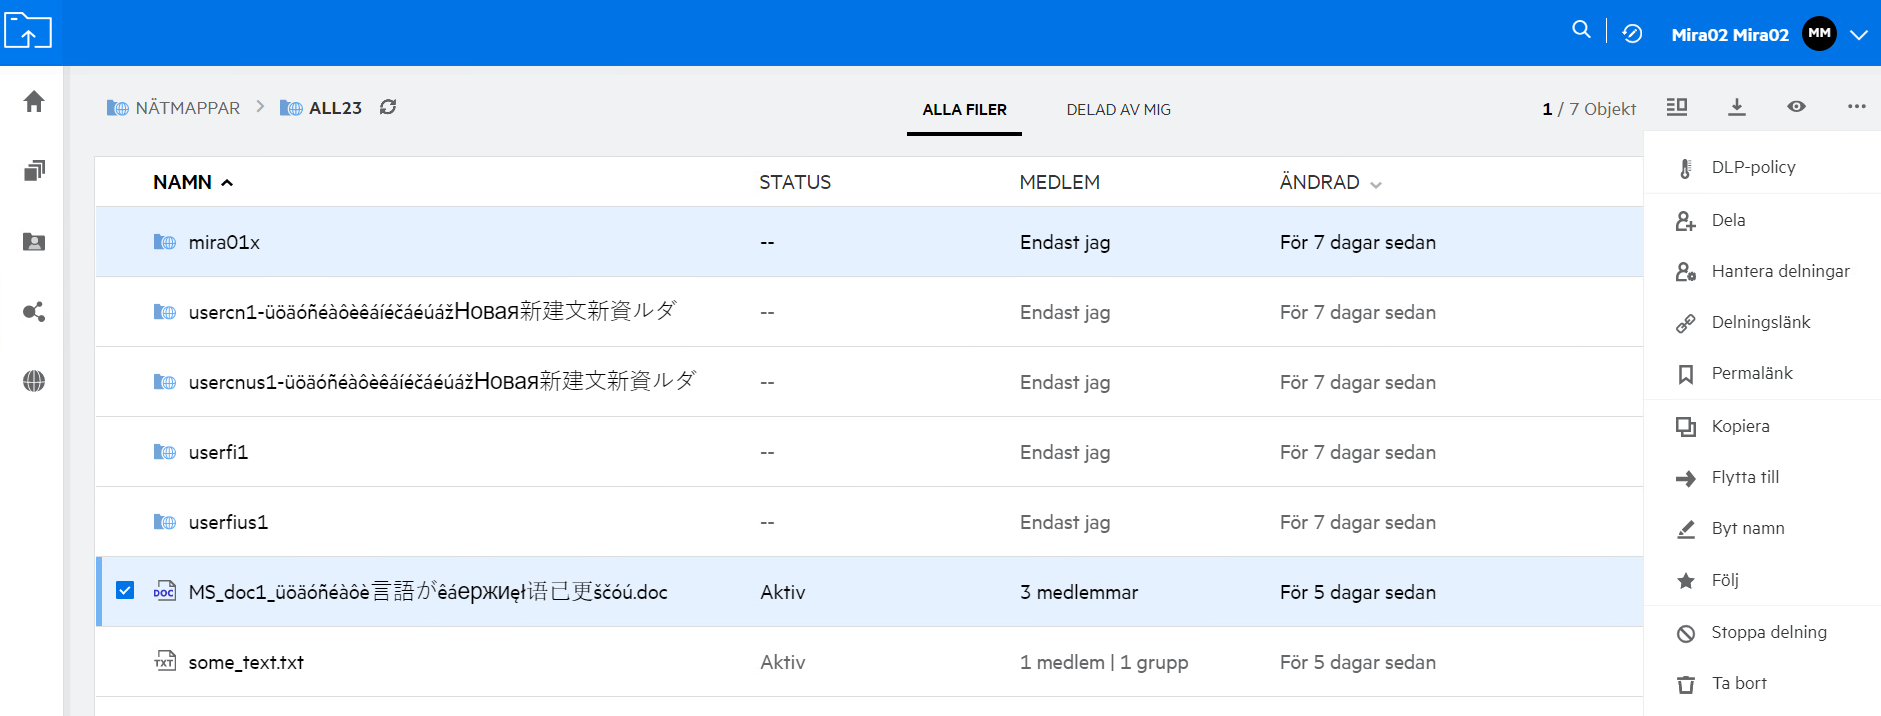The width and height of the screenshot is (1881, 716).
Task: Open the ÄNDRAD column sort dropdown
Action: [x=1376, y=185]
